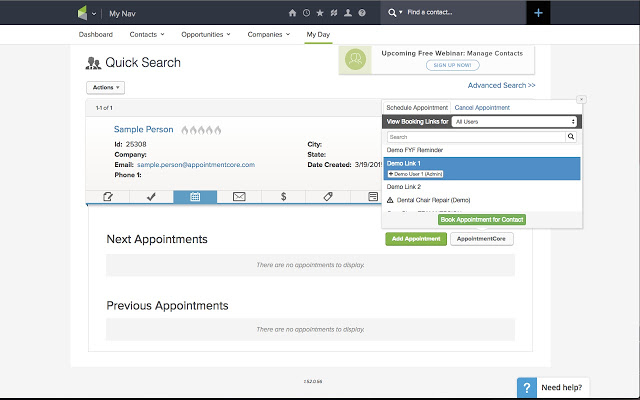Expand search type dropdown next to magnifier
Screen dimensions: 640x400
401,12
